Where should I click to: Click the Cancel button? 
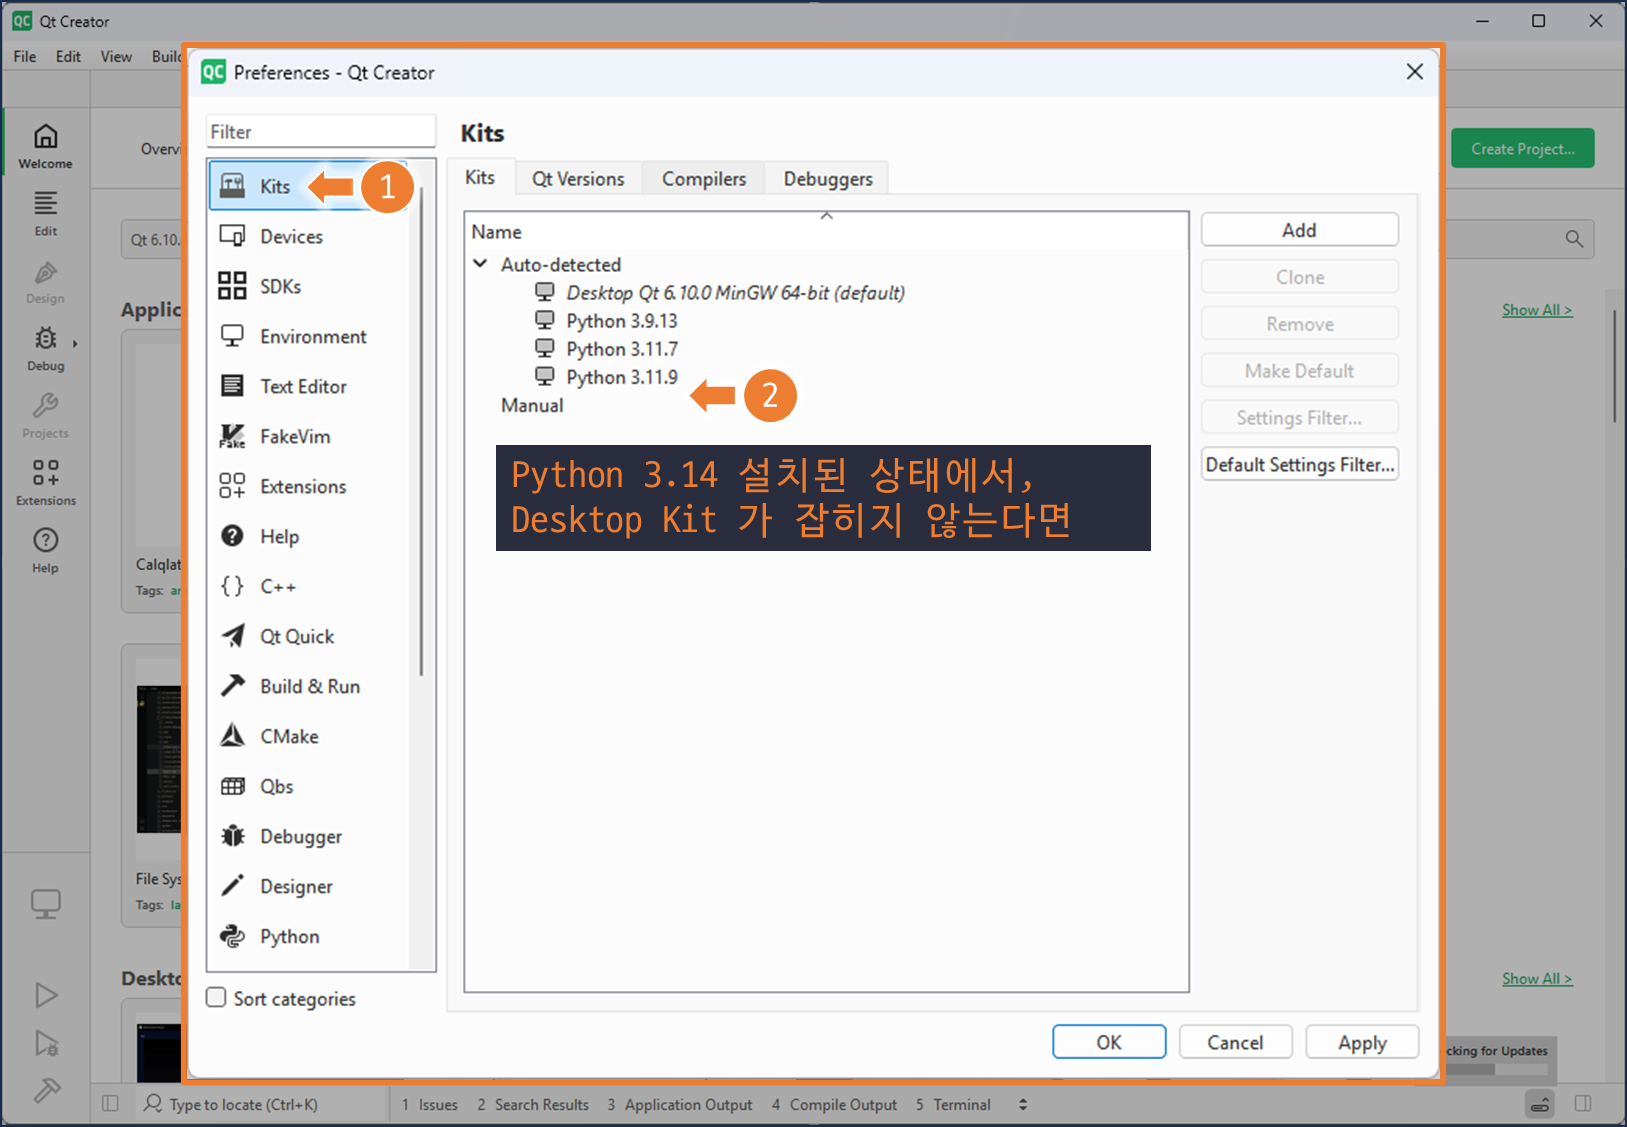coord(1235,1042)
